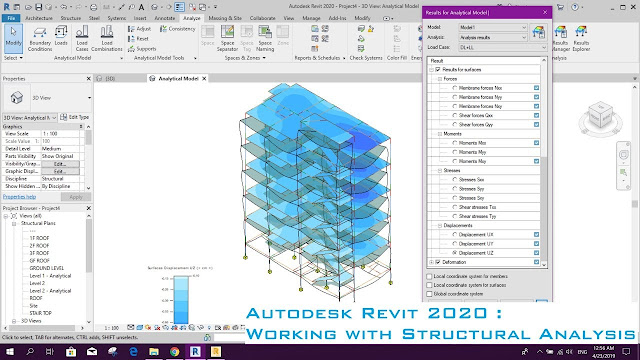
Task: Select Moments Mxx radio button
Action: tap(455, 143)
